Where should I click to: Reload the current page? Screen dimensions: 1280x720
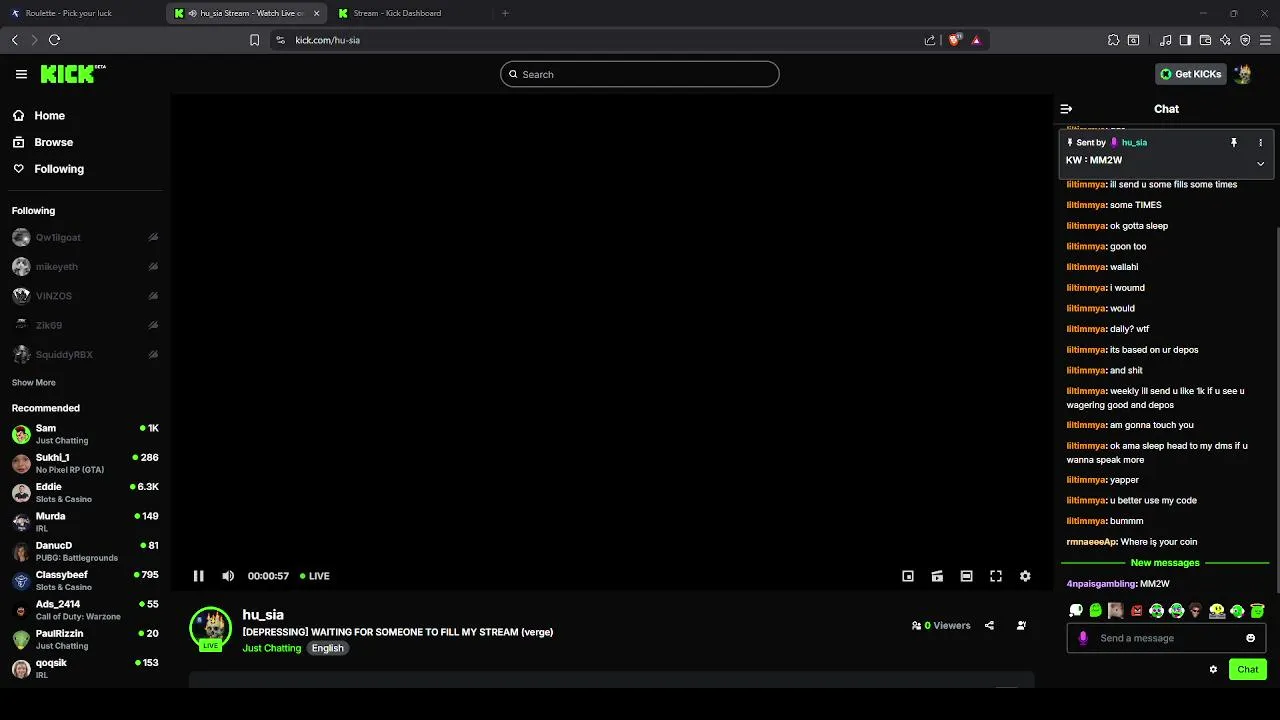pyautogui.click(x=54, y=40)
